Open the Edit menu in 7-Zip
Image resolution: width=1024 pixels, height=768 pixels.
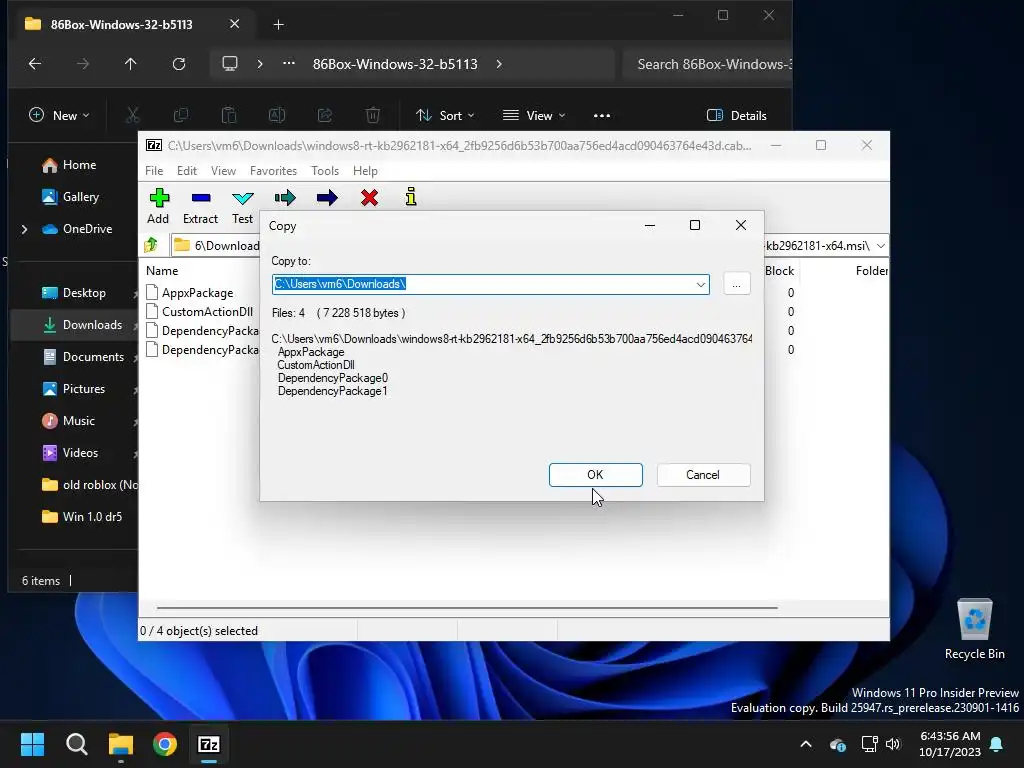187,170
